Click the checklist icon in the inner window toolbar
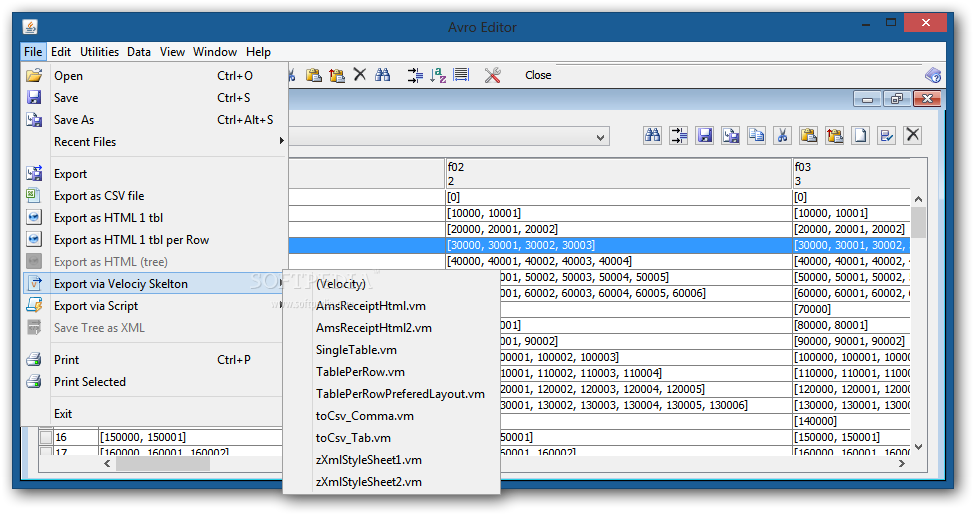Viewport: 974px width, 515px height. pyautogui.click(x=887, y=135)
